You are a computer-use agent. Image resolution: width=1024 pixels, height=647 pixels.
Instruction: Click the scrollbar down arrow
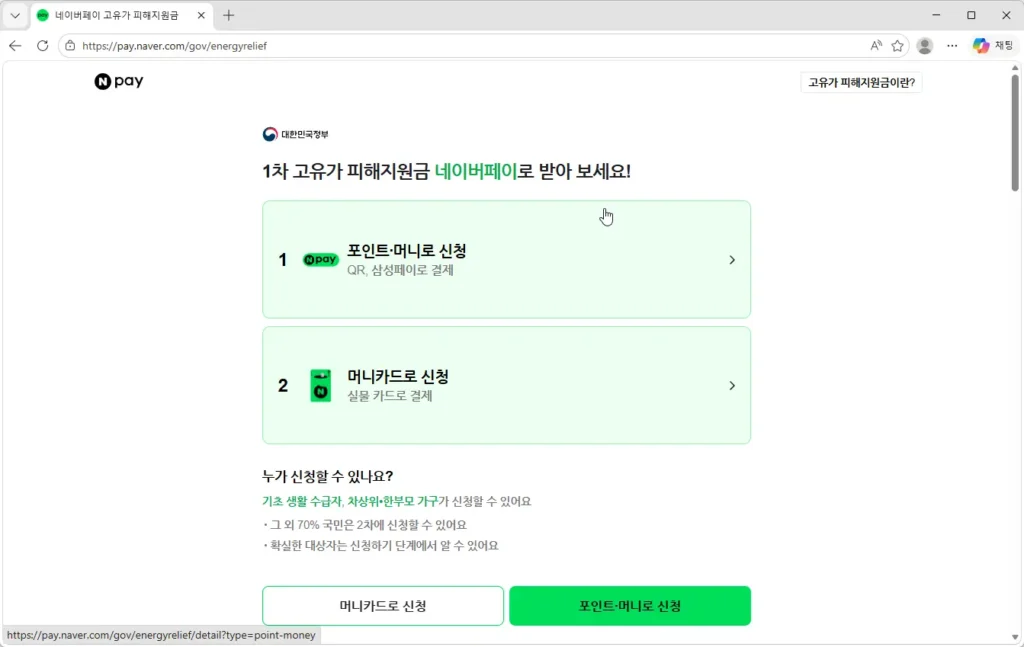tap(1015, 637)
